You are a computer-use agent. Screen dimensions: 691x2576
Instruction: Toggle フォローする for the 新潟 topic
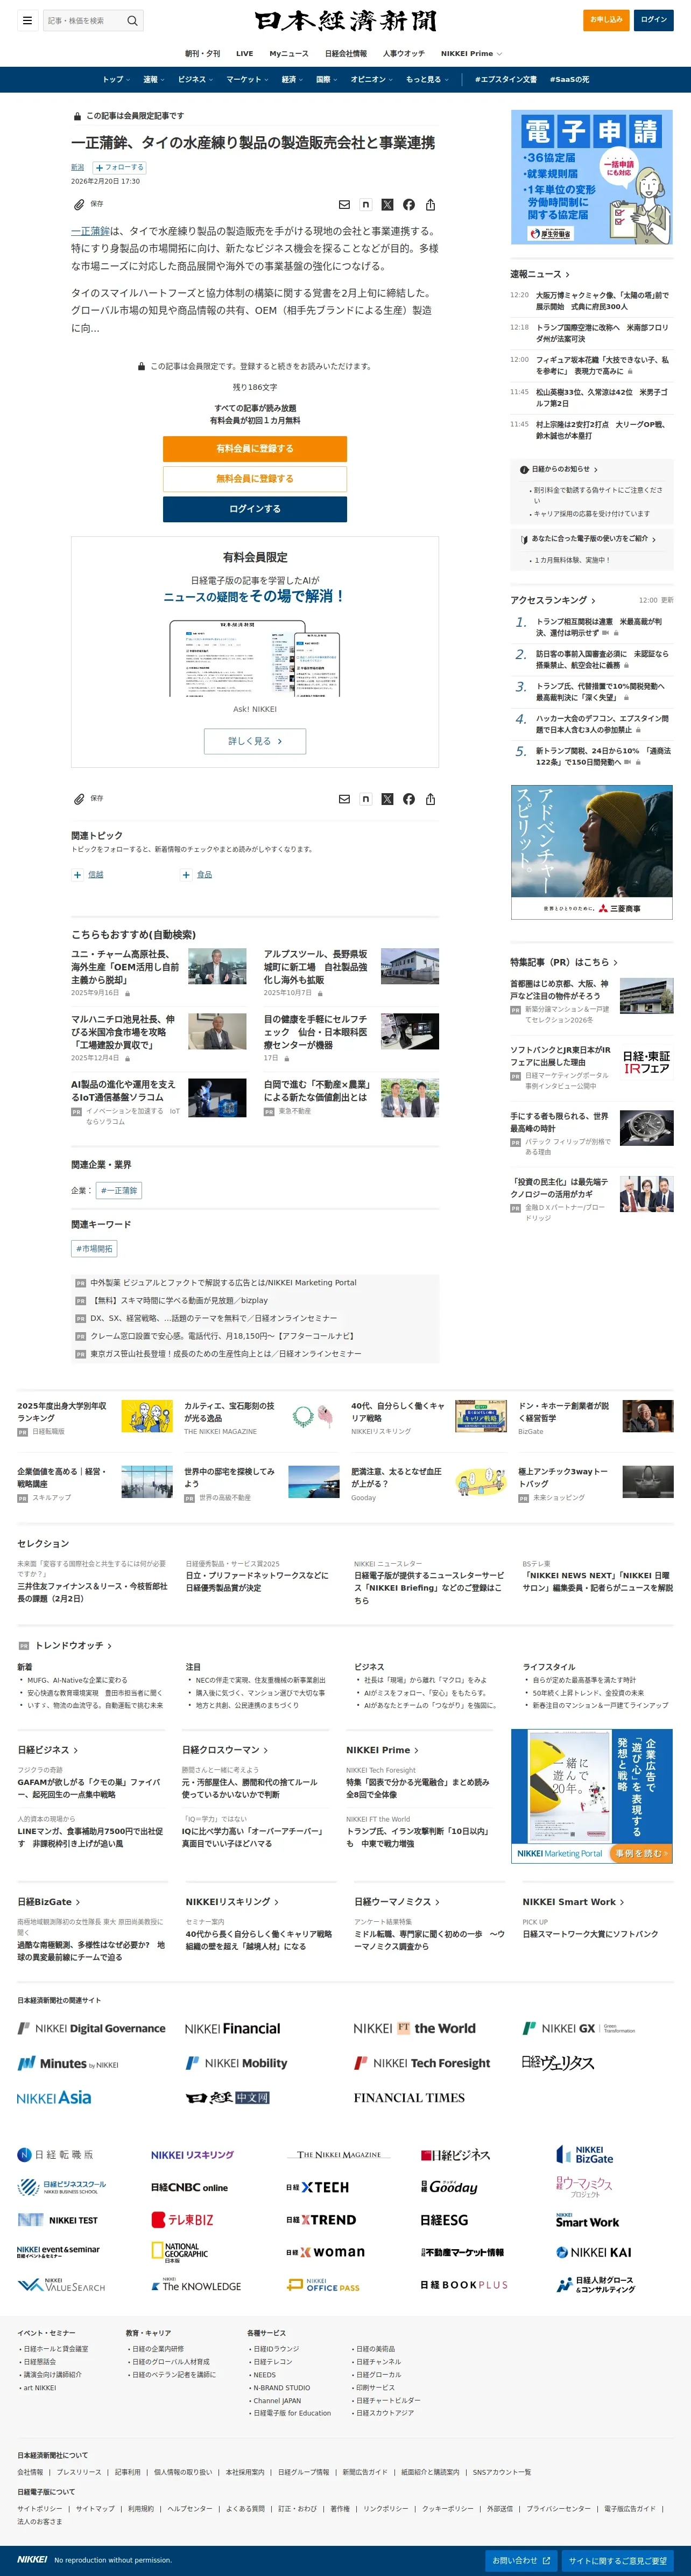point(119,168)
